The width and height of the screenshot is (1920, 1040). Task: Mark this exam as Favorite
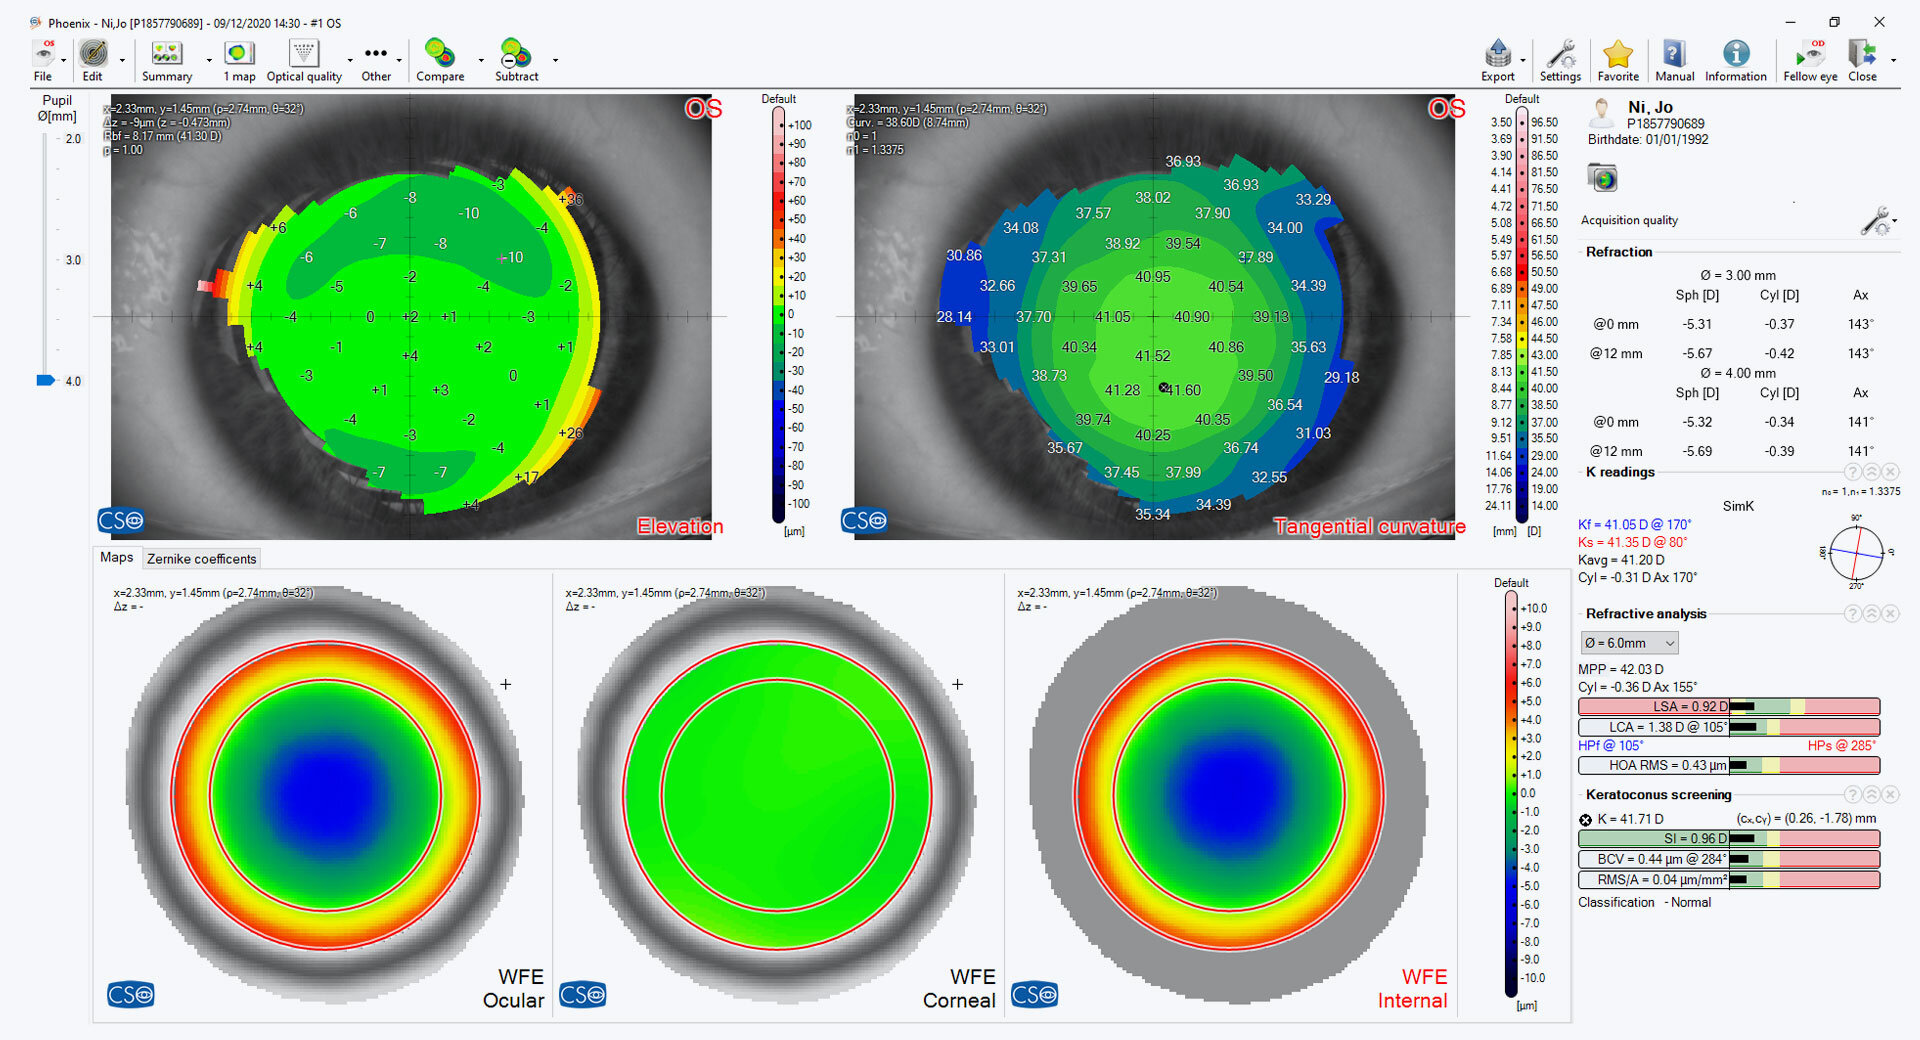click(x=1617, y=61)
